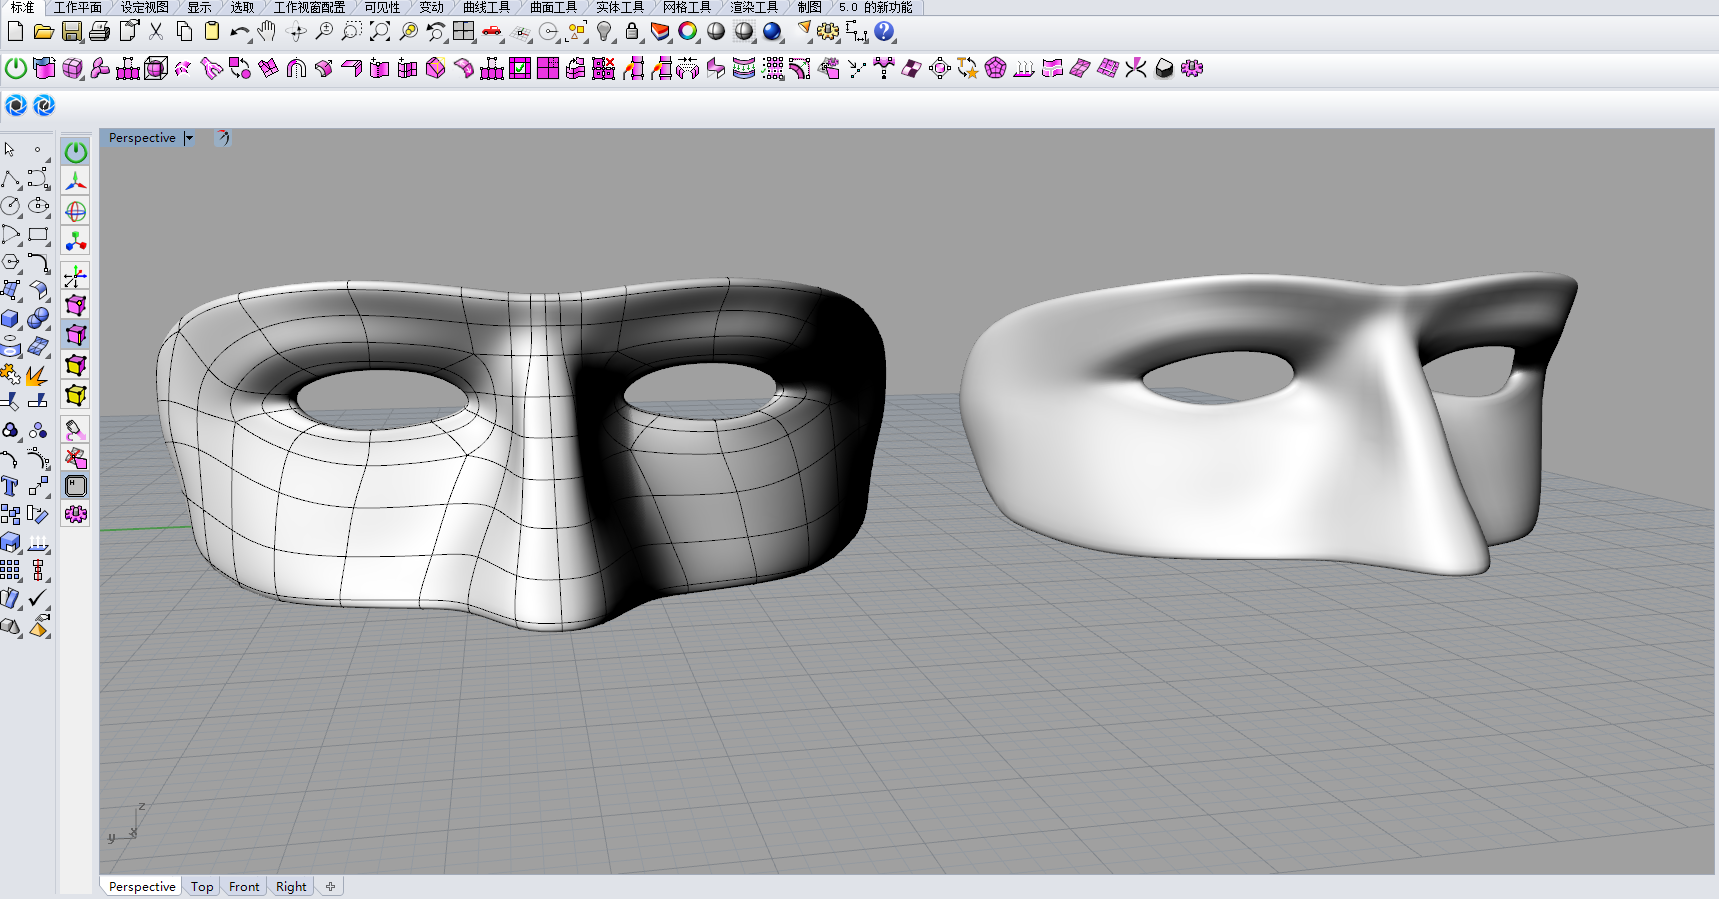Click the second KeyShot plugin icon
Screen dimensions: 1719x899
tap(44, 105)
